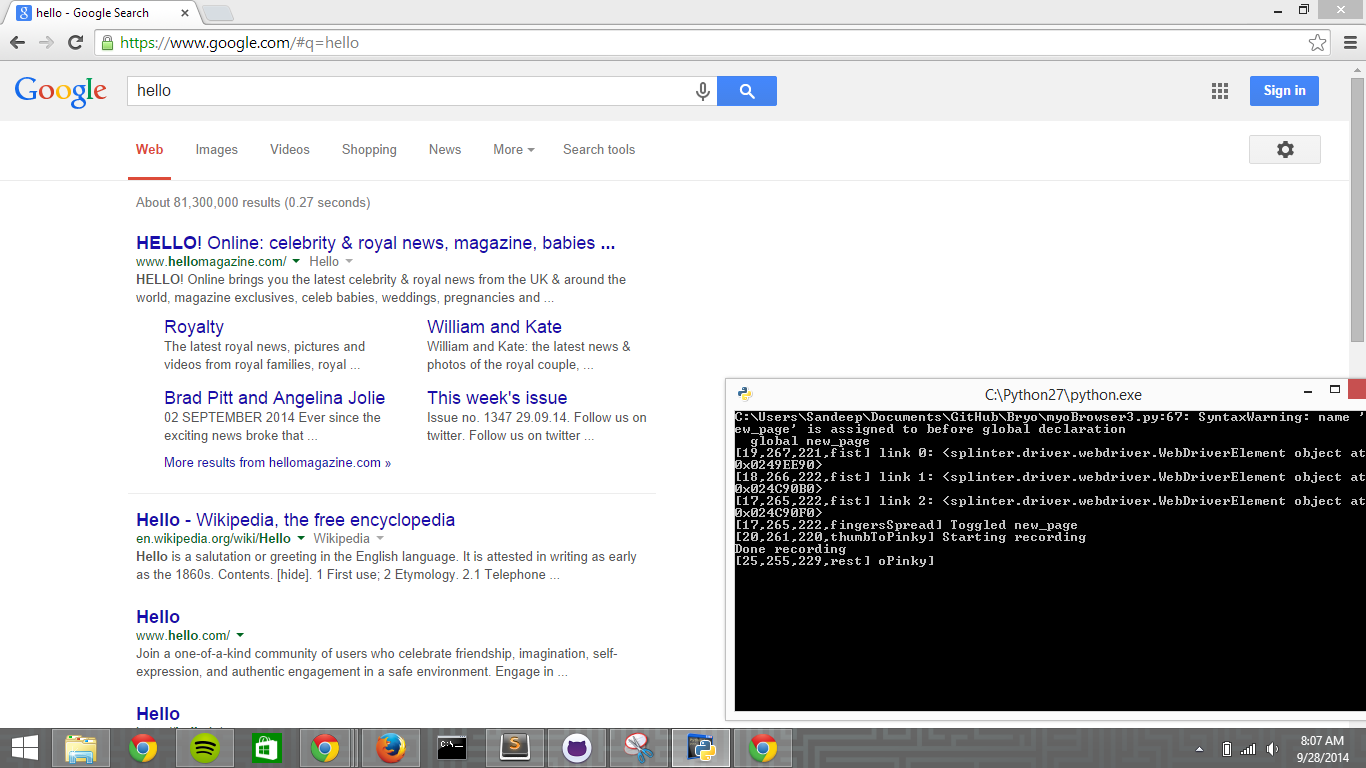Image resolution: width=1366 pixels, height=768 pixels.
Task: Open the Brad Pitt and Angelina Jolie sitelink
Action: pos(274,398)
